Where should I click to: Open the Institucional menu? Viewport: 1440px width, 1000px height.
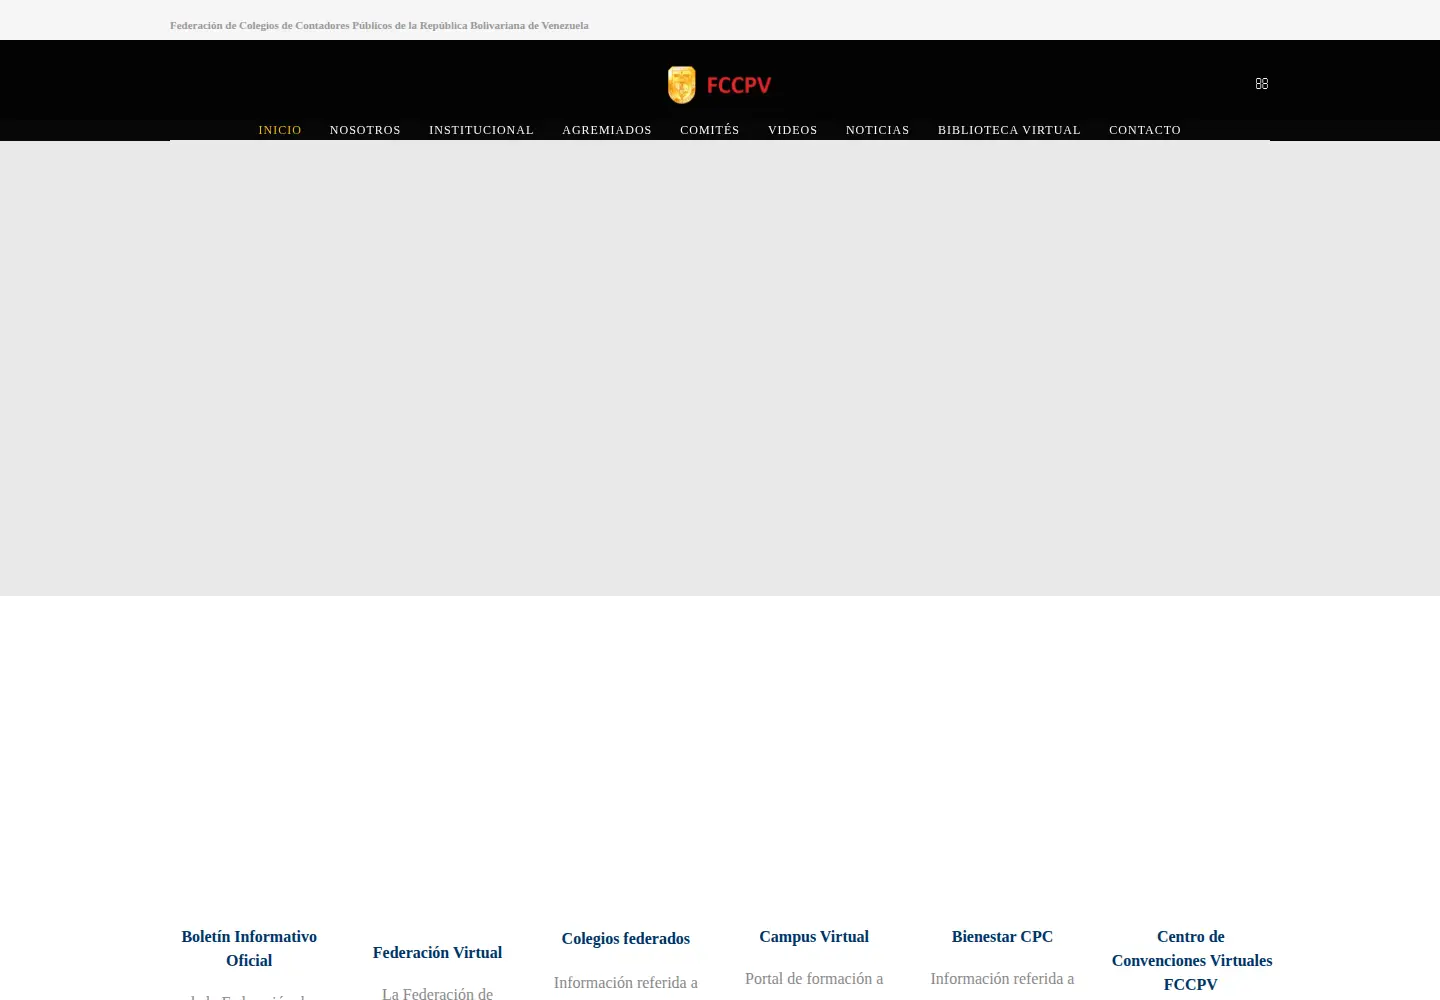[x=481, y=130]
